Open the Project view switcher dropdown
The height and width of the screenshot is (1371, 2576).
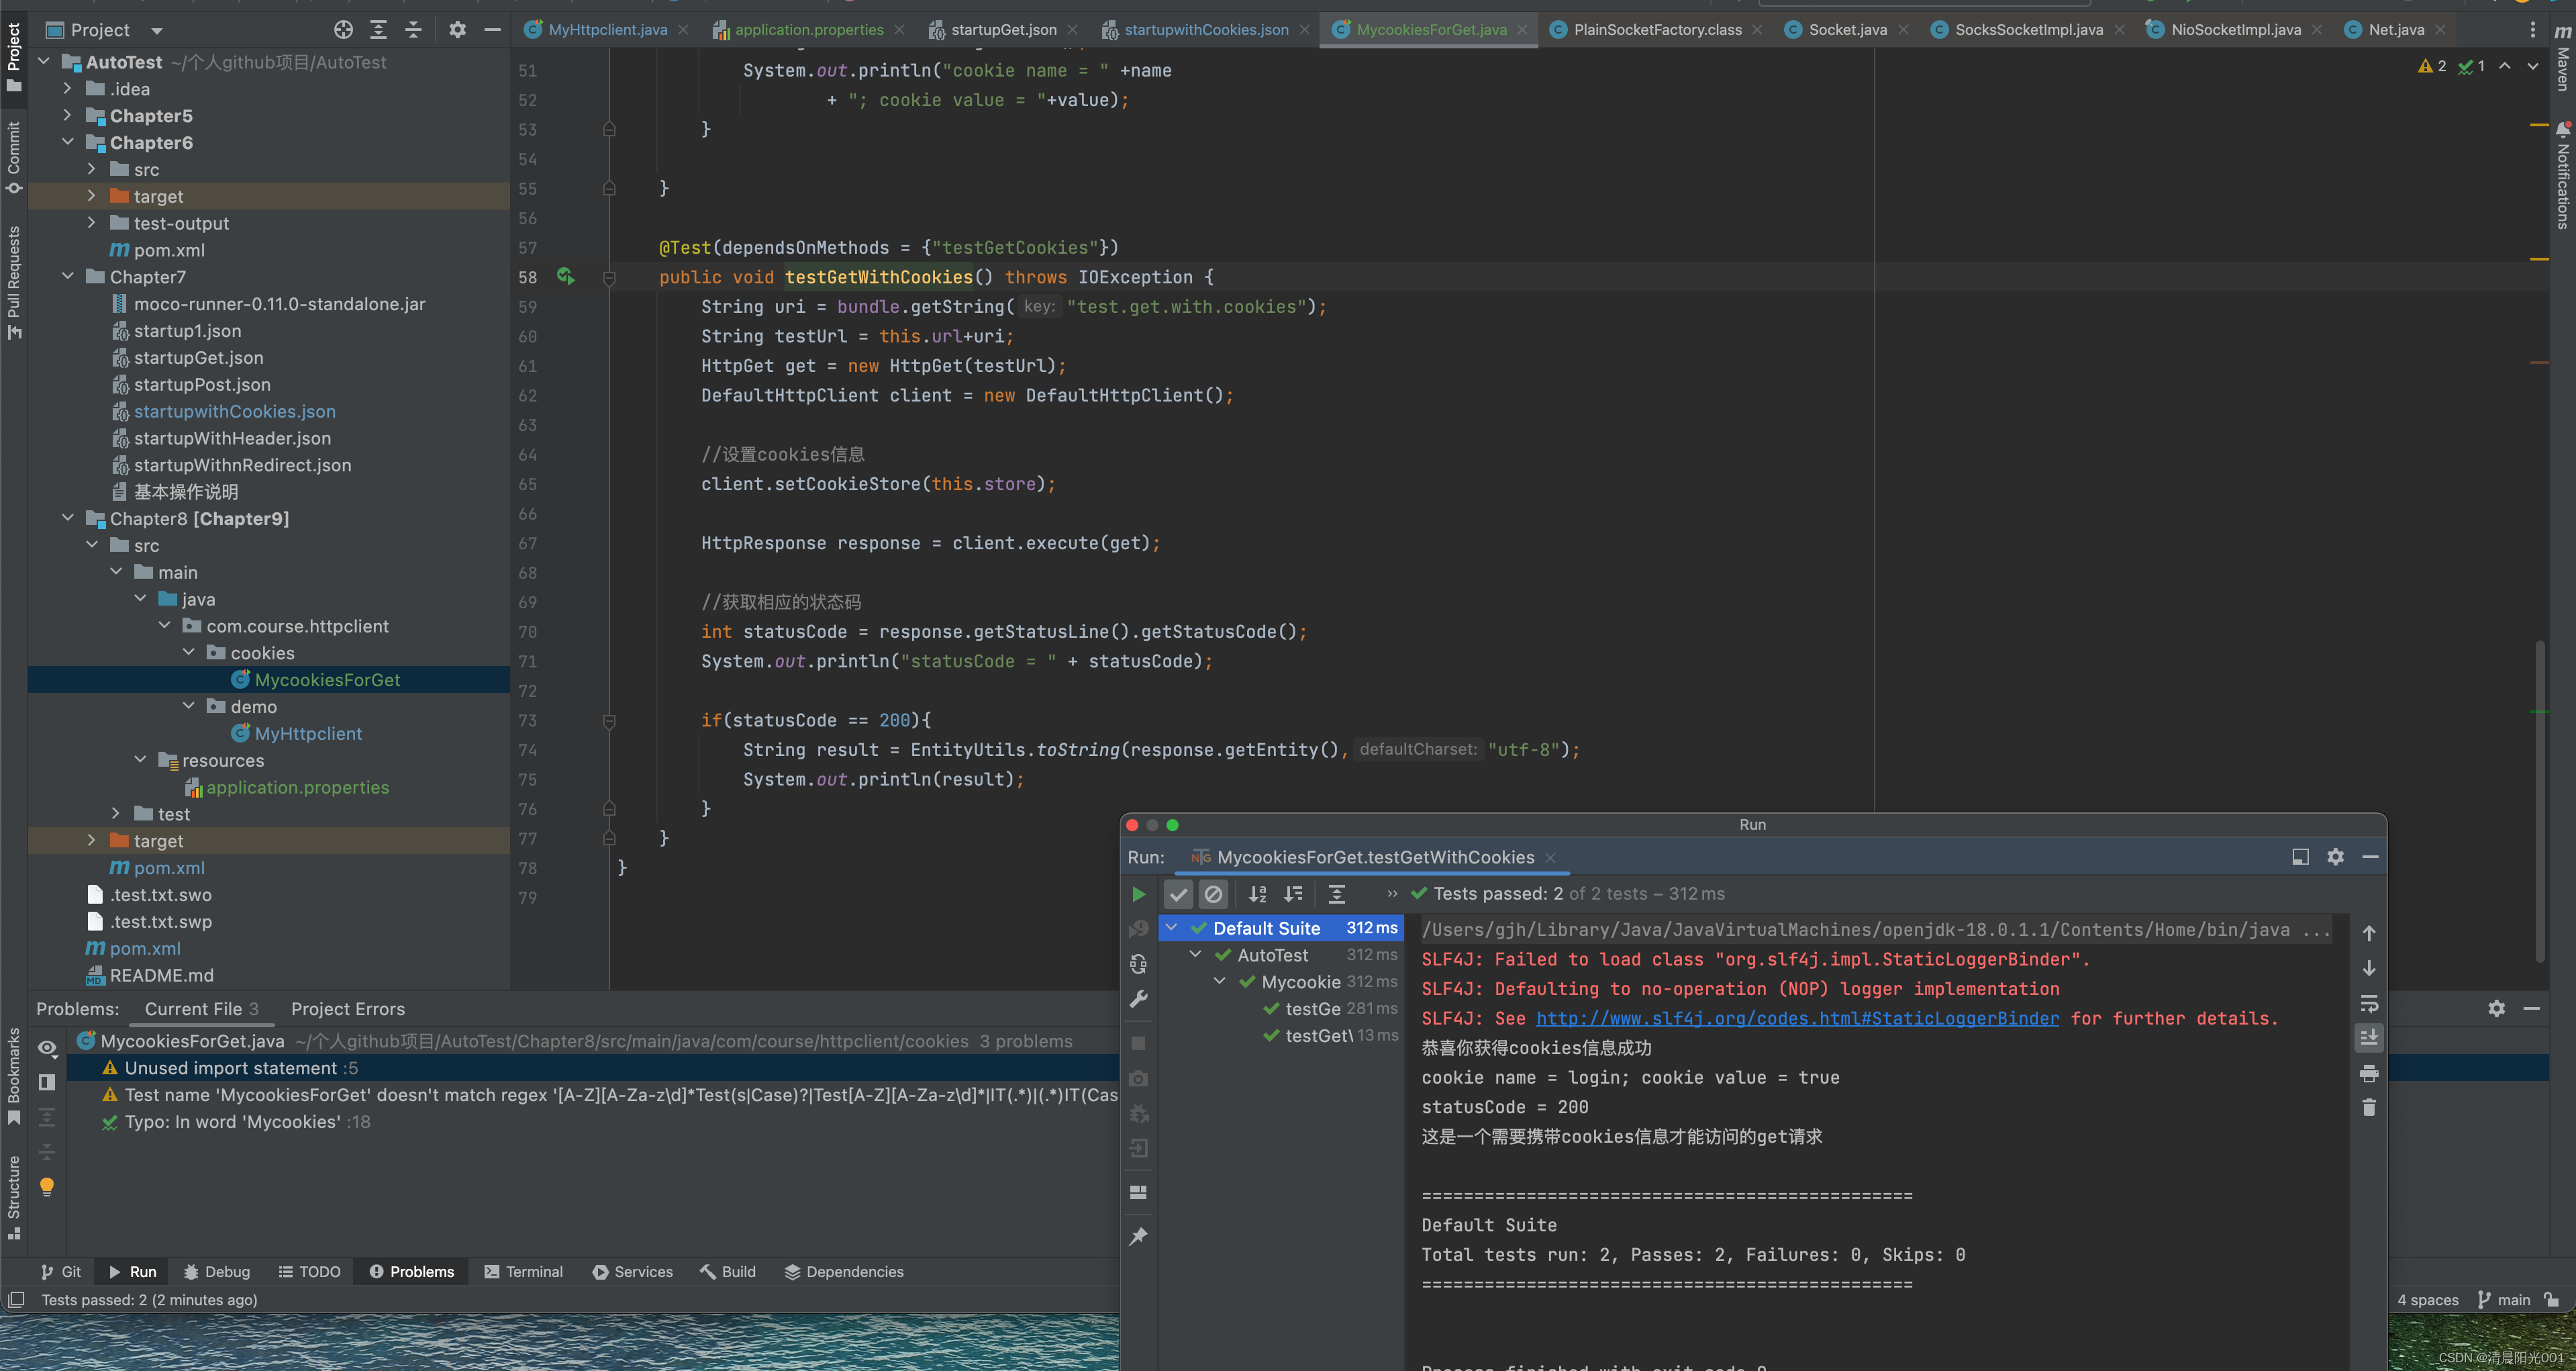[156, 30]
